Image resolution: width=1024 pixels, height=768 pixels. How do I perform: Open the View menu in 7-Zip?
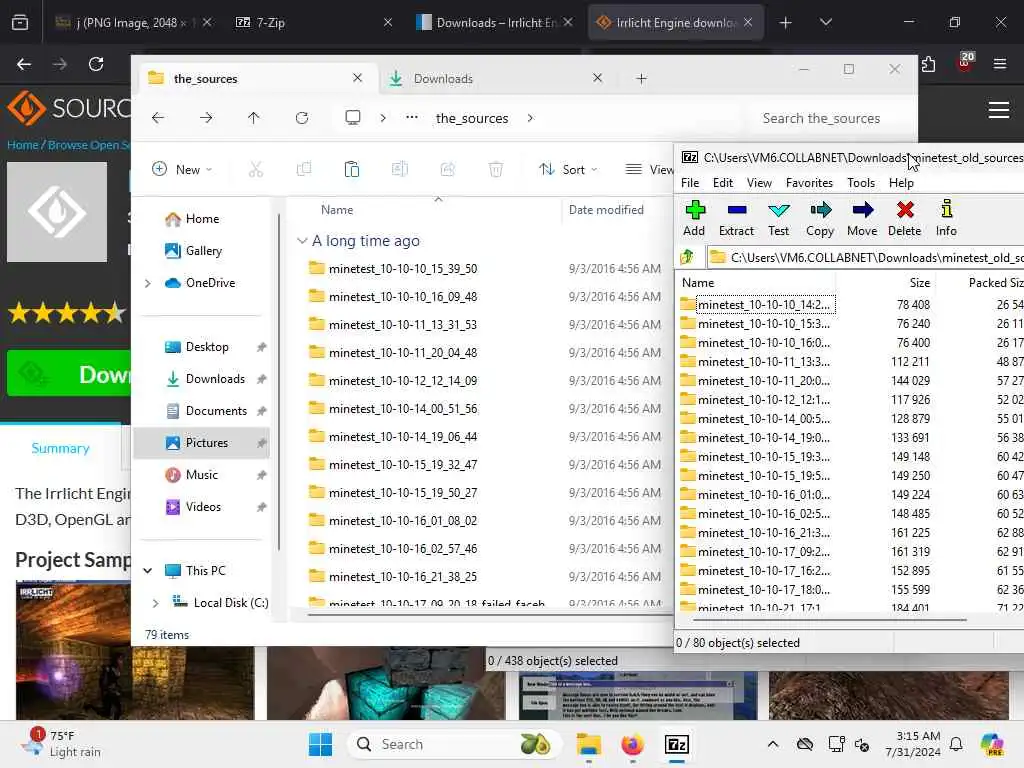point(759,183)
